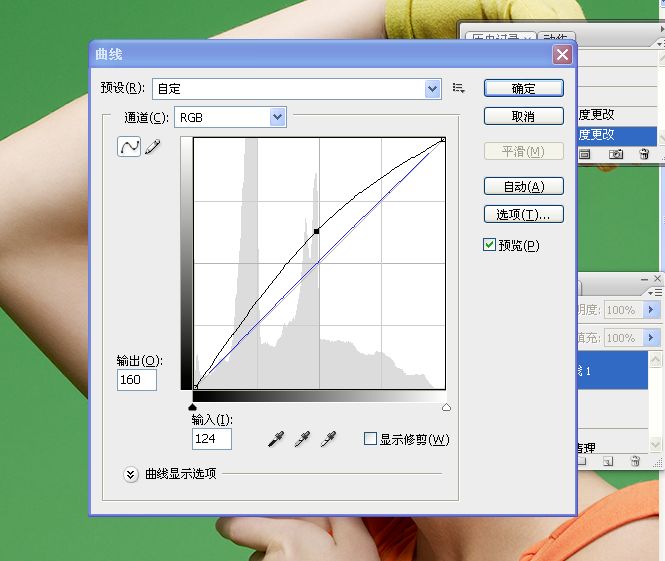Select the unhighlighted 度更改 history state

[x=617, y=114]
